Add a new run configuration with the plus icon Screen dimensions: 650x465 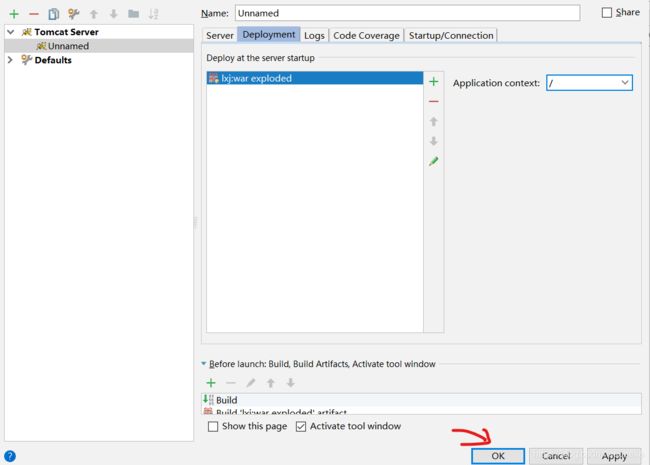(x=14, y=14)
